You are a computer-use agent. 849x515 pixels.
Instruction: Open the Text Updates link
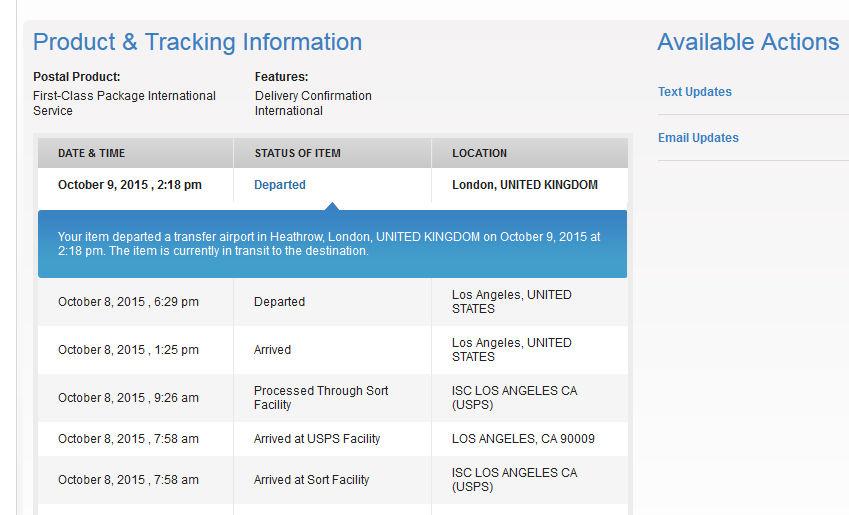point(695,92)
